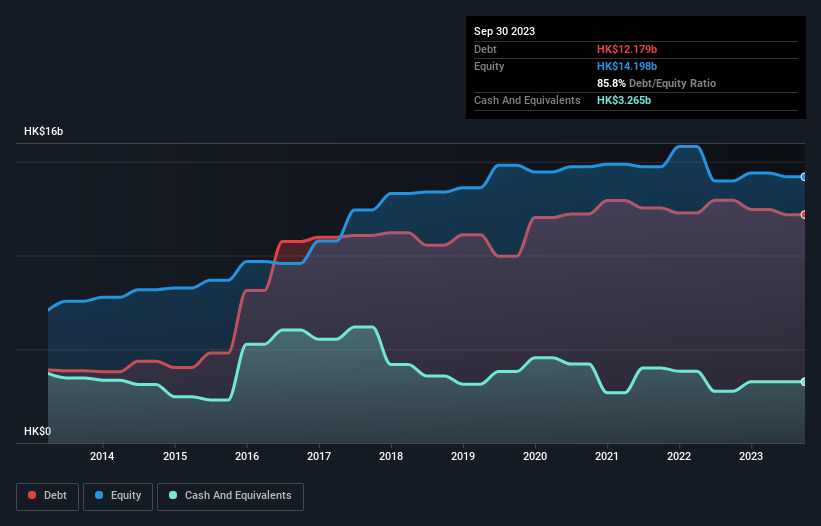Toggle Cash And Equivalents legend button
The image size is (821, 526).
coord(230,496)
